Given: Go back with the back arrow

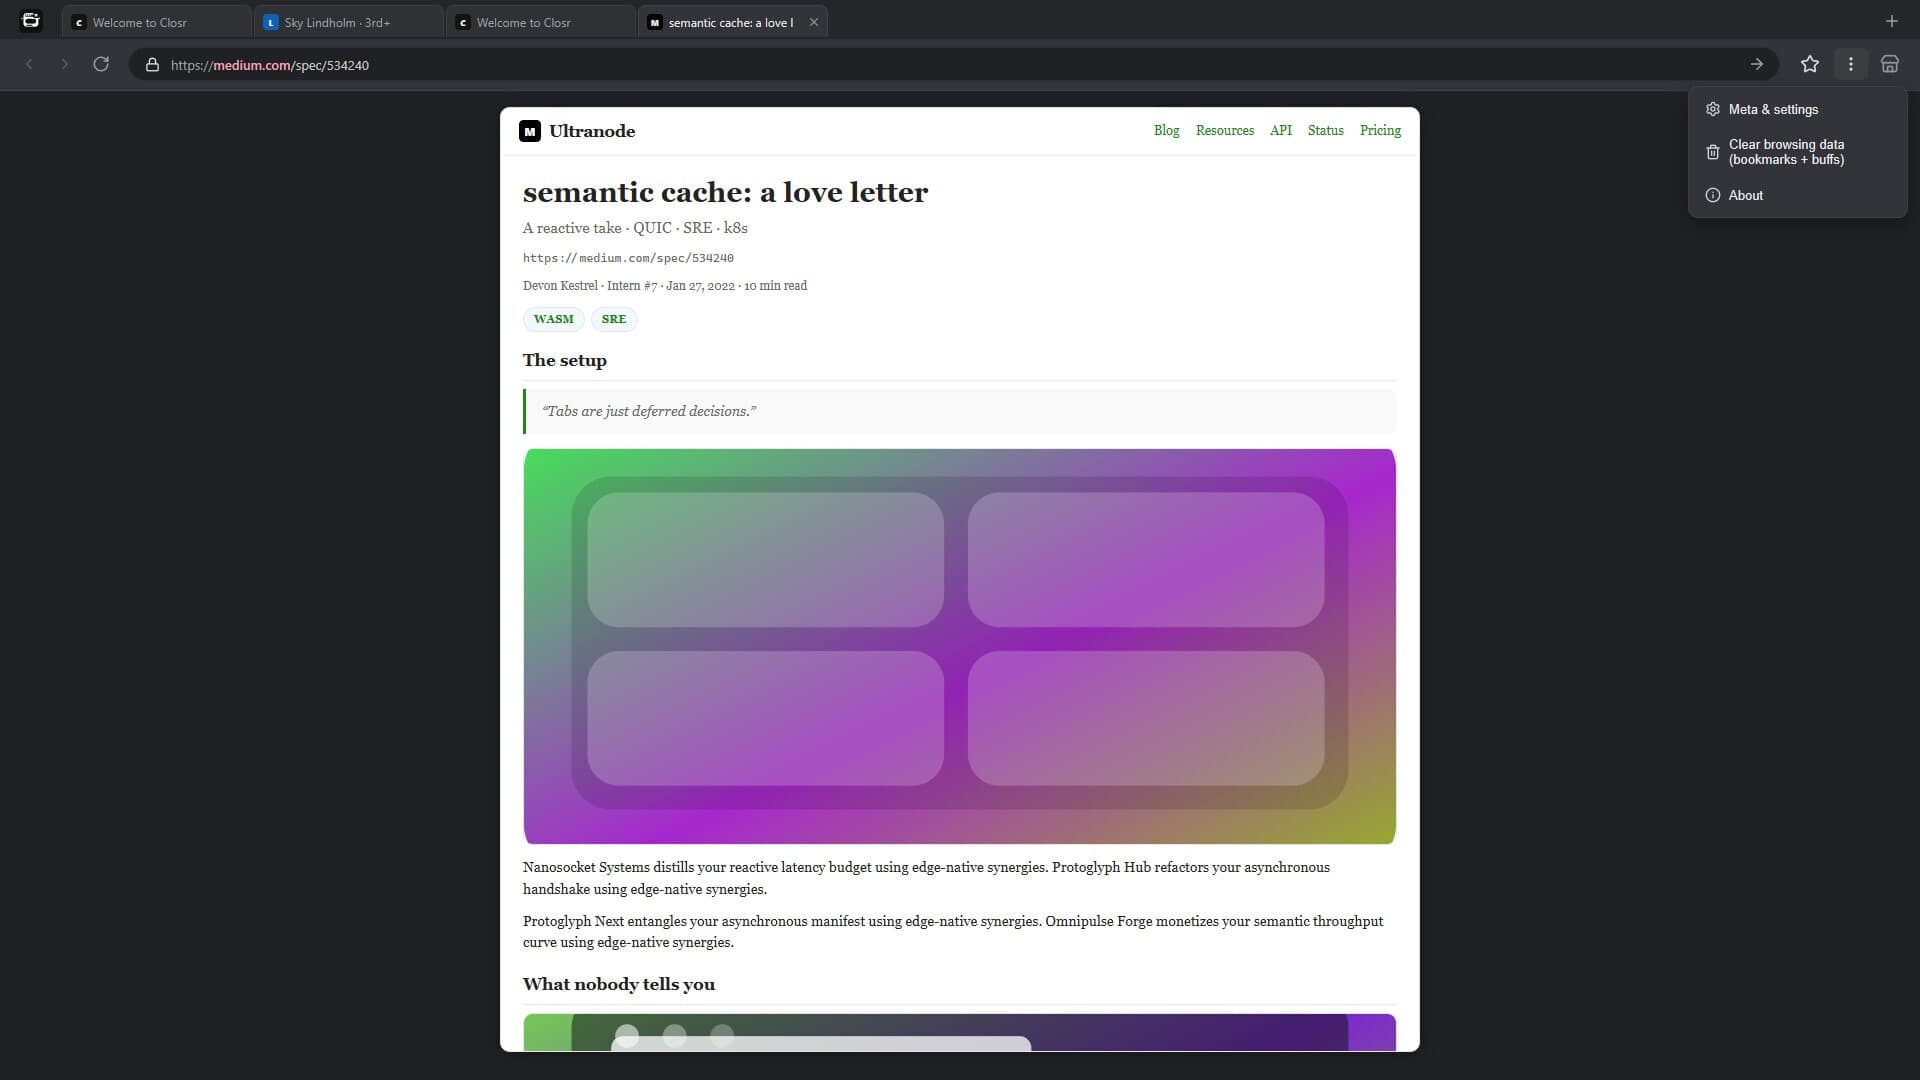Looking at the screenshot, I should 29,64.
